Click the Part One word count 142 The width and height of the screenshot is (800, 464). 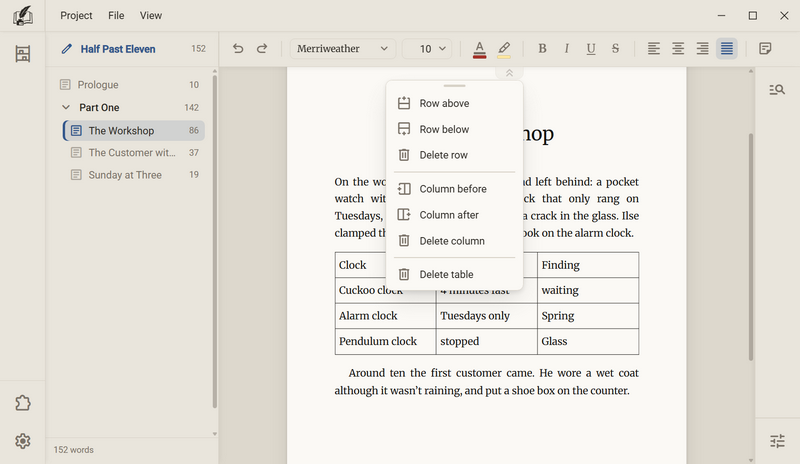click(x=191, y=108)
